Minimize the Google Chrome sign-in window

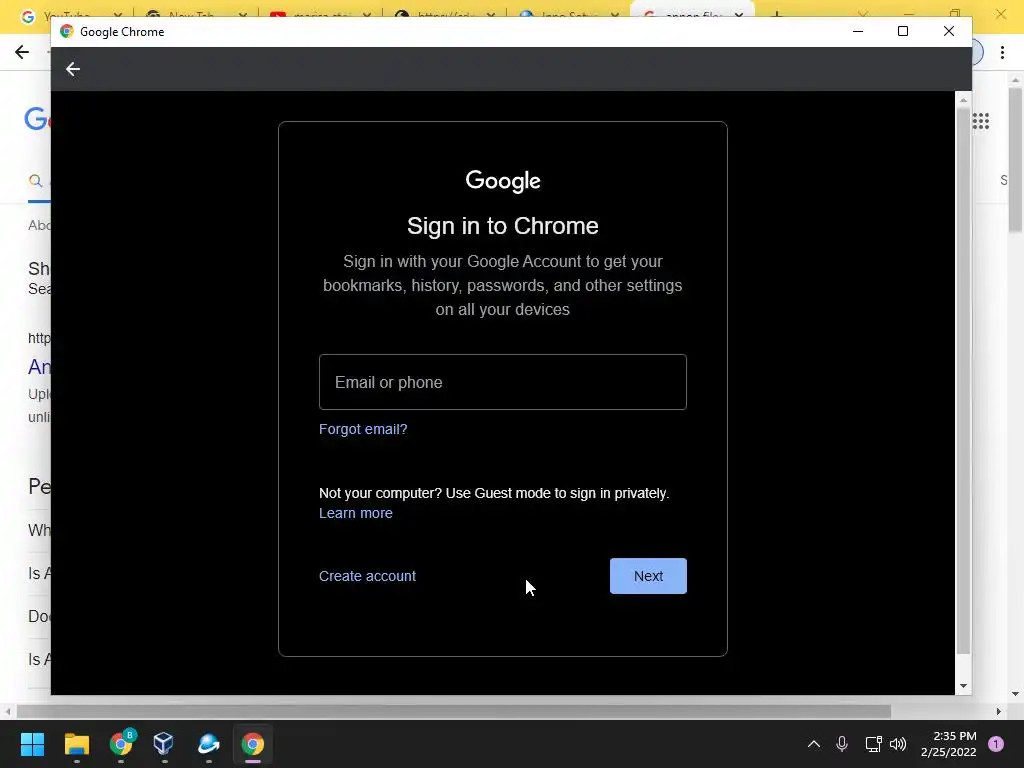click(858, 31)
